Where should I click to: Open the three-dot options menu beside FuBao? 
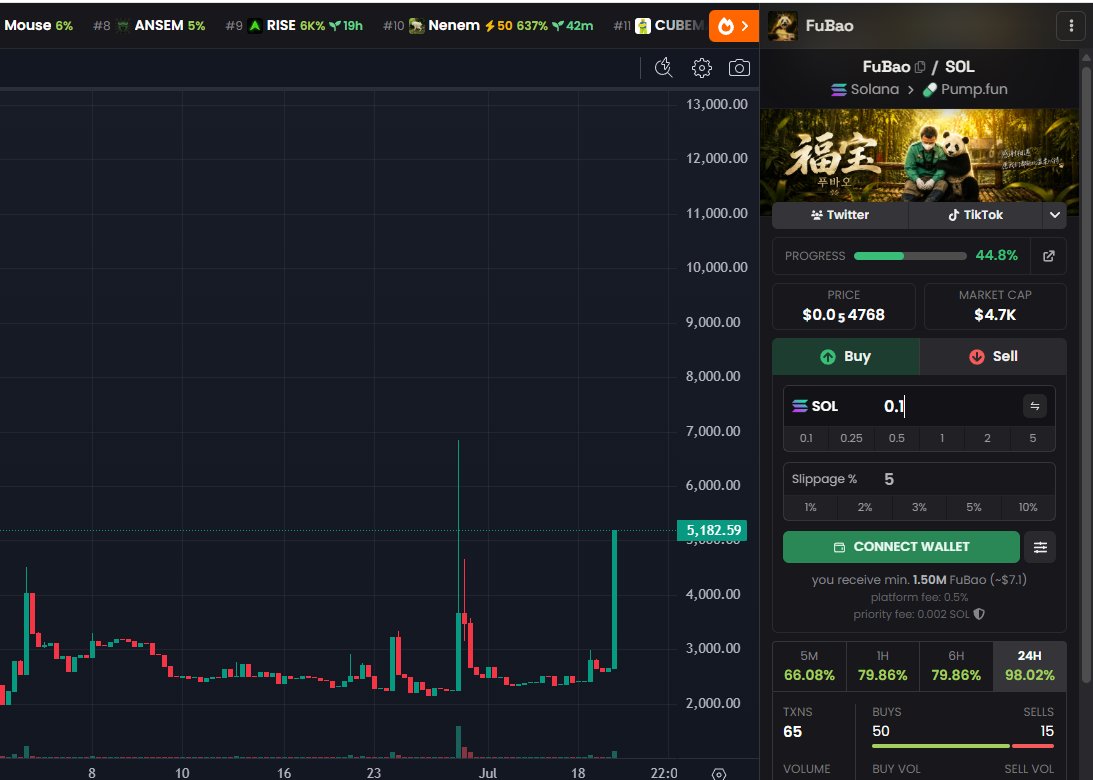click(1071, 26)
